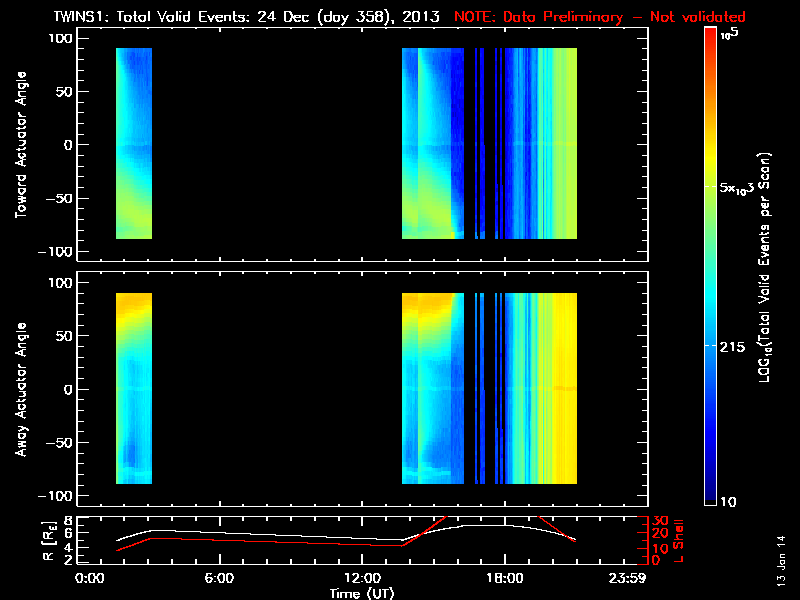
Task: Click the 5x10^3 color bar tick label
Action: point(743,188)
